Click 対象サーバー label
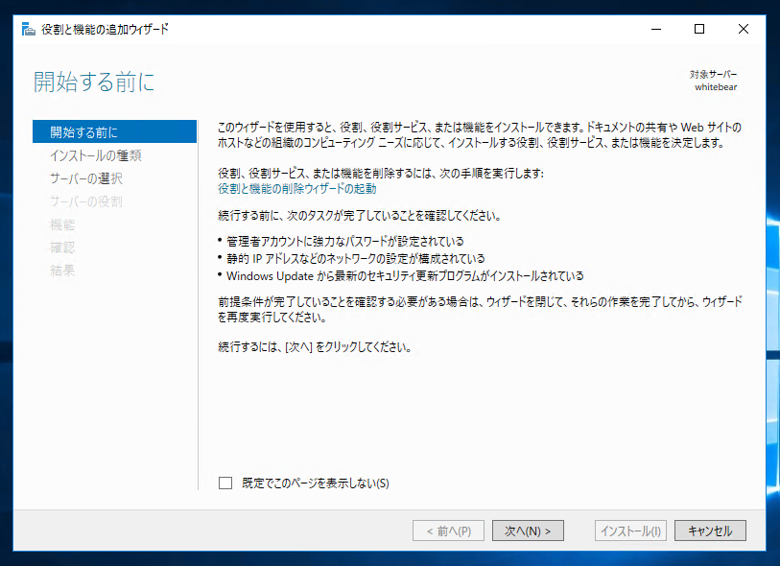 [x=713, y=74]
